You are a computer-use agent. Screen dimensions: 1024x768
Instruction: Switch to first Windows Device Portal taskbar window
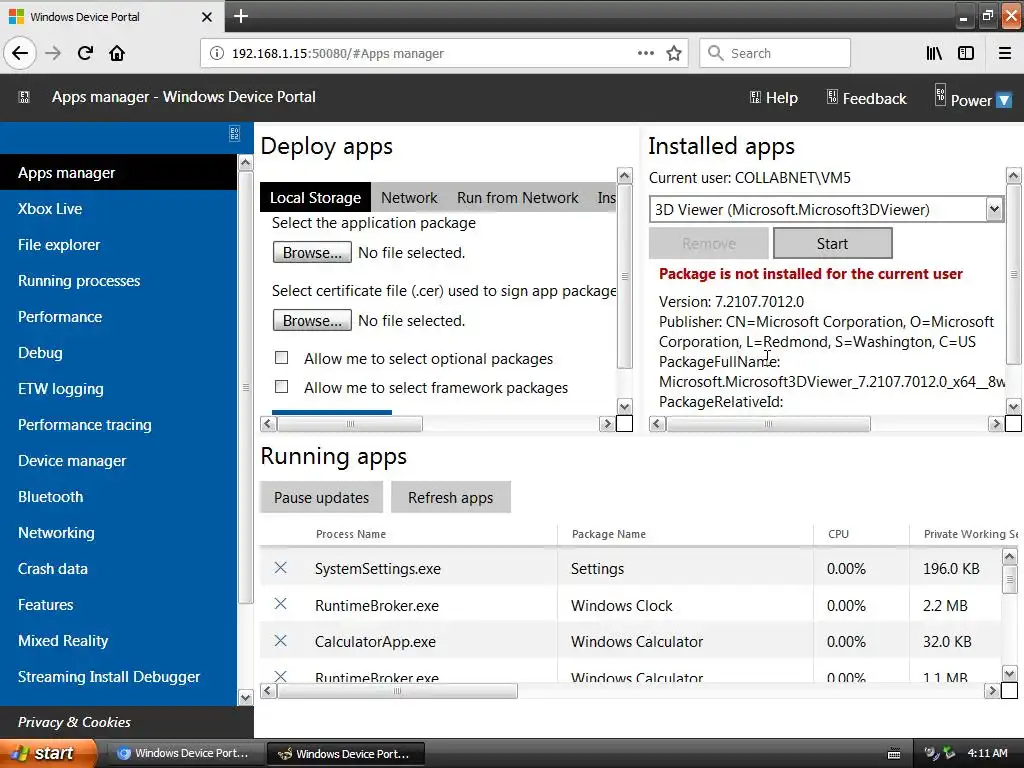coord(184,753)
